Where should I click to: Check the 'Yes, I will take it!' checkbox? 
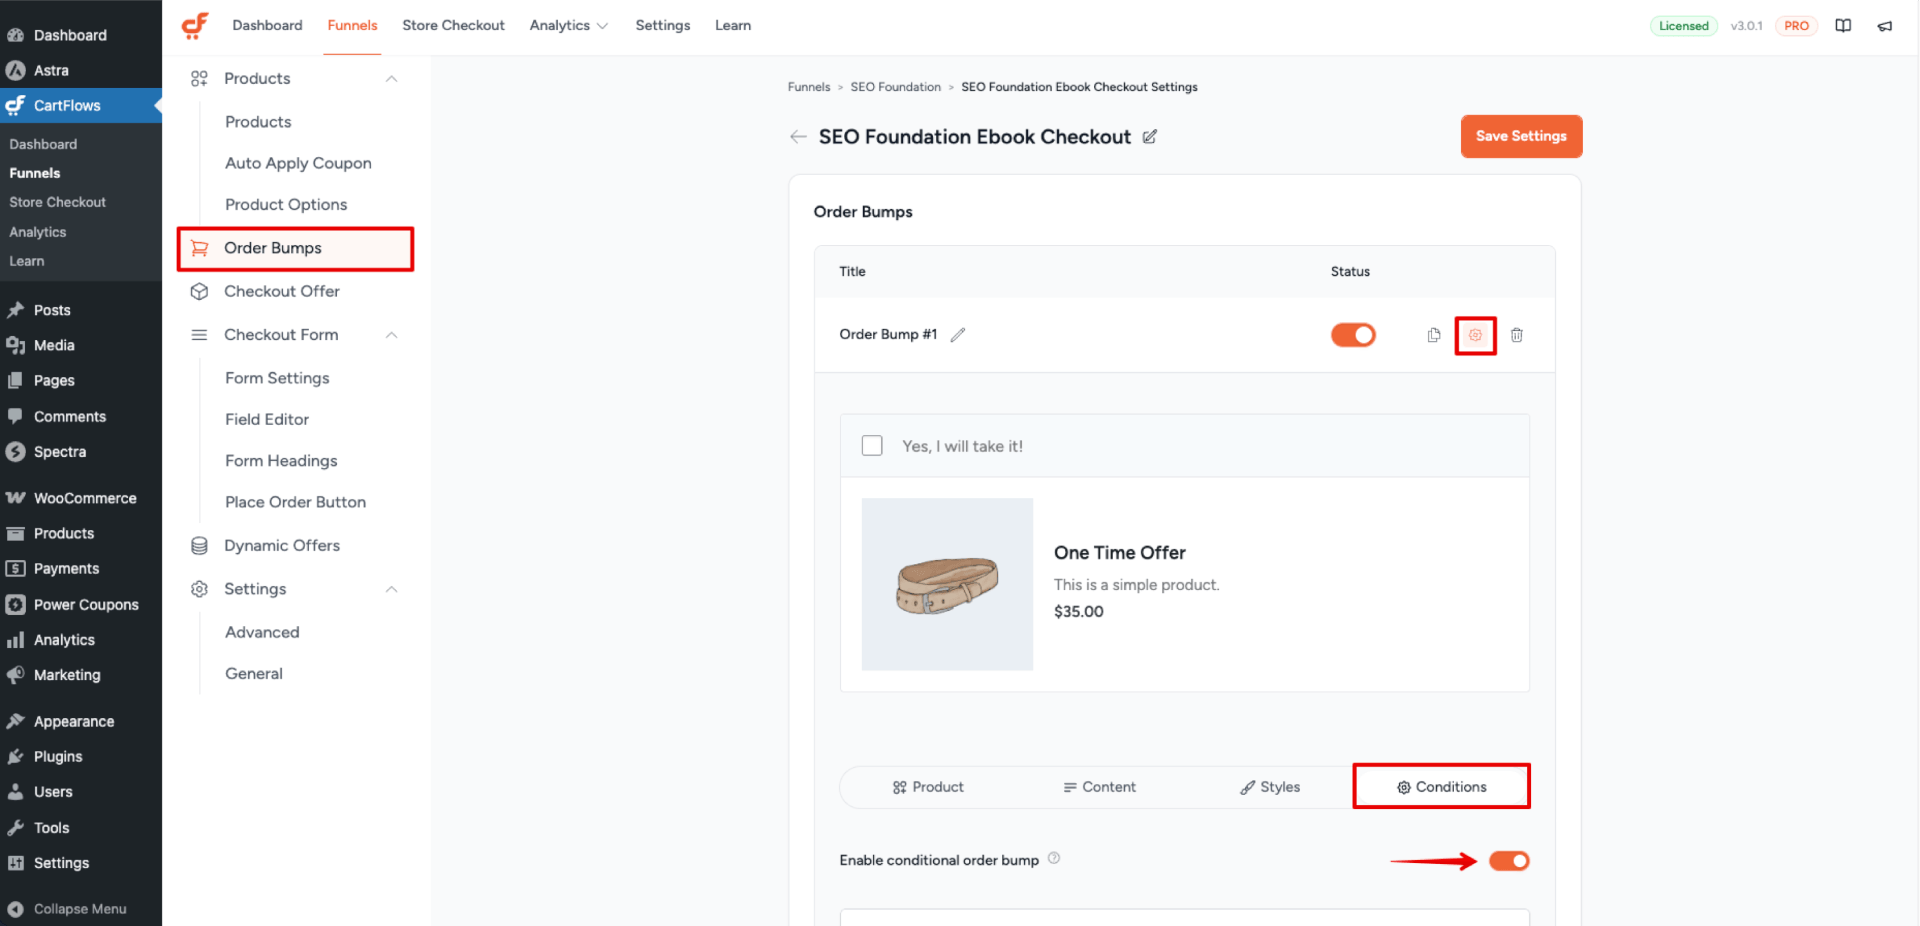[872, 446]
